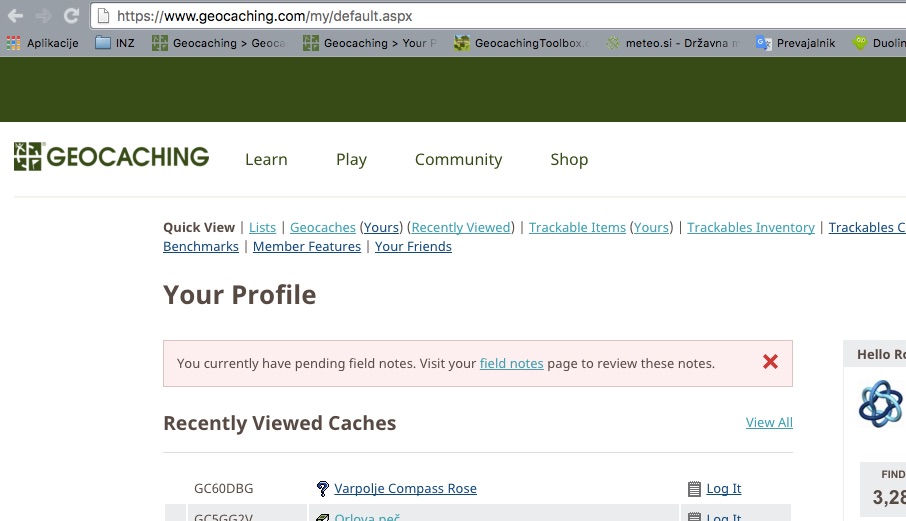The width and height of the screenshot is (906, 521).
Task: Click the Geocaching logo
Action: pos(112,157)
